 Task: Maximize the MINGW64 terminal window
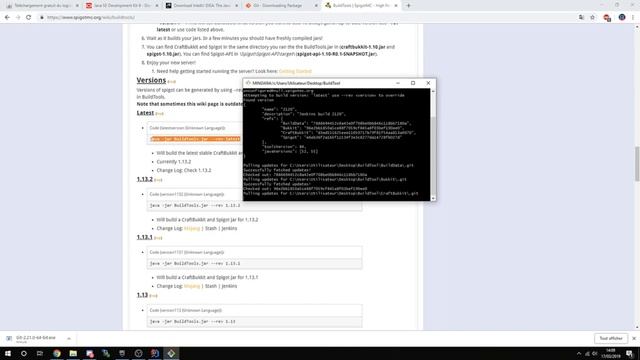(x=413, y=83)
